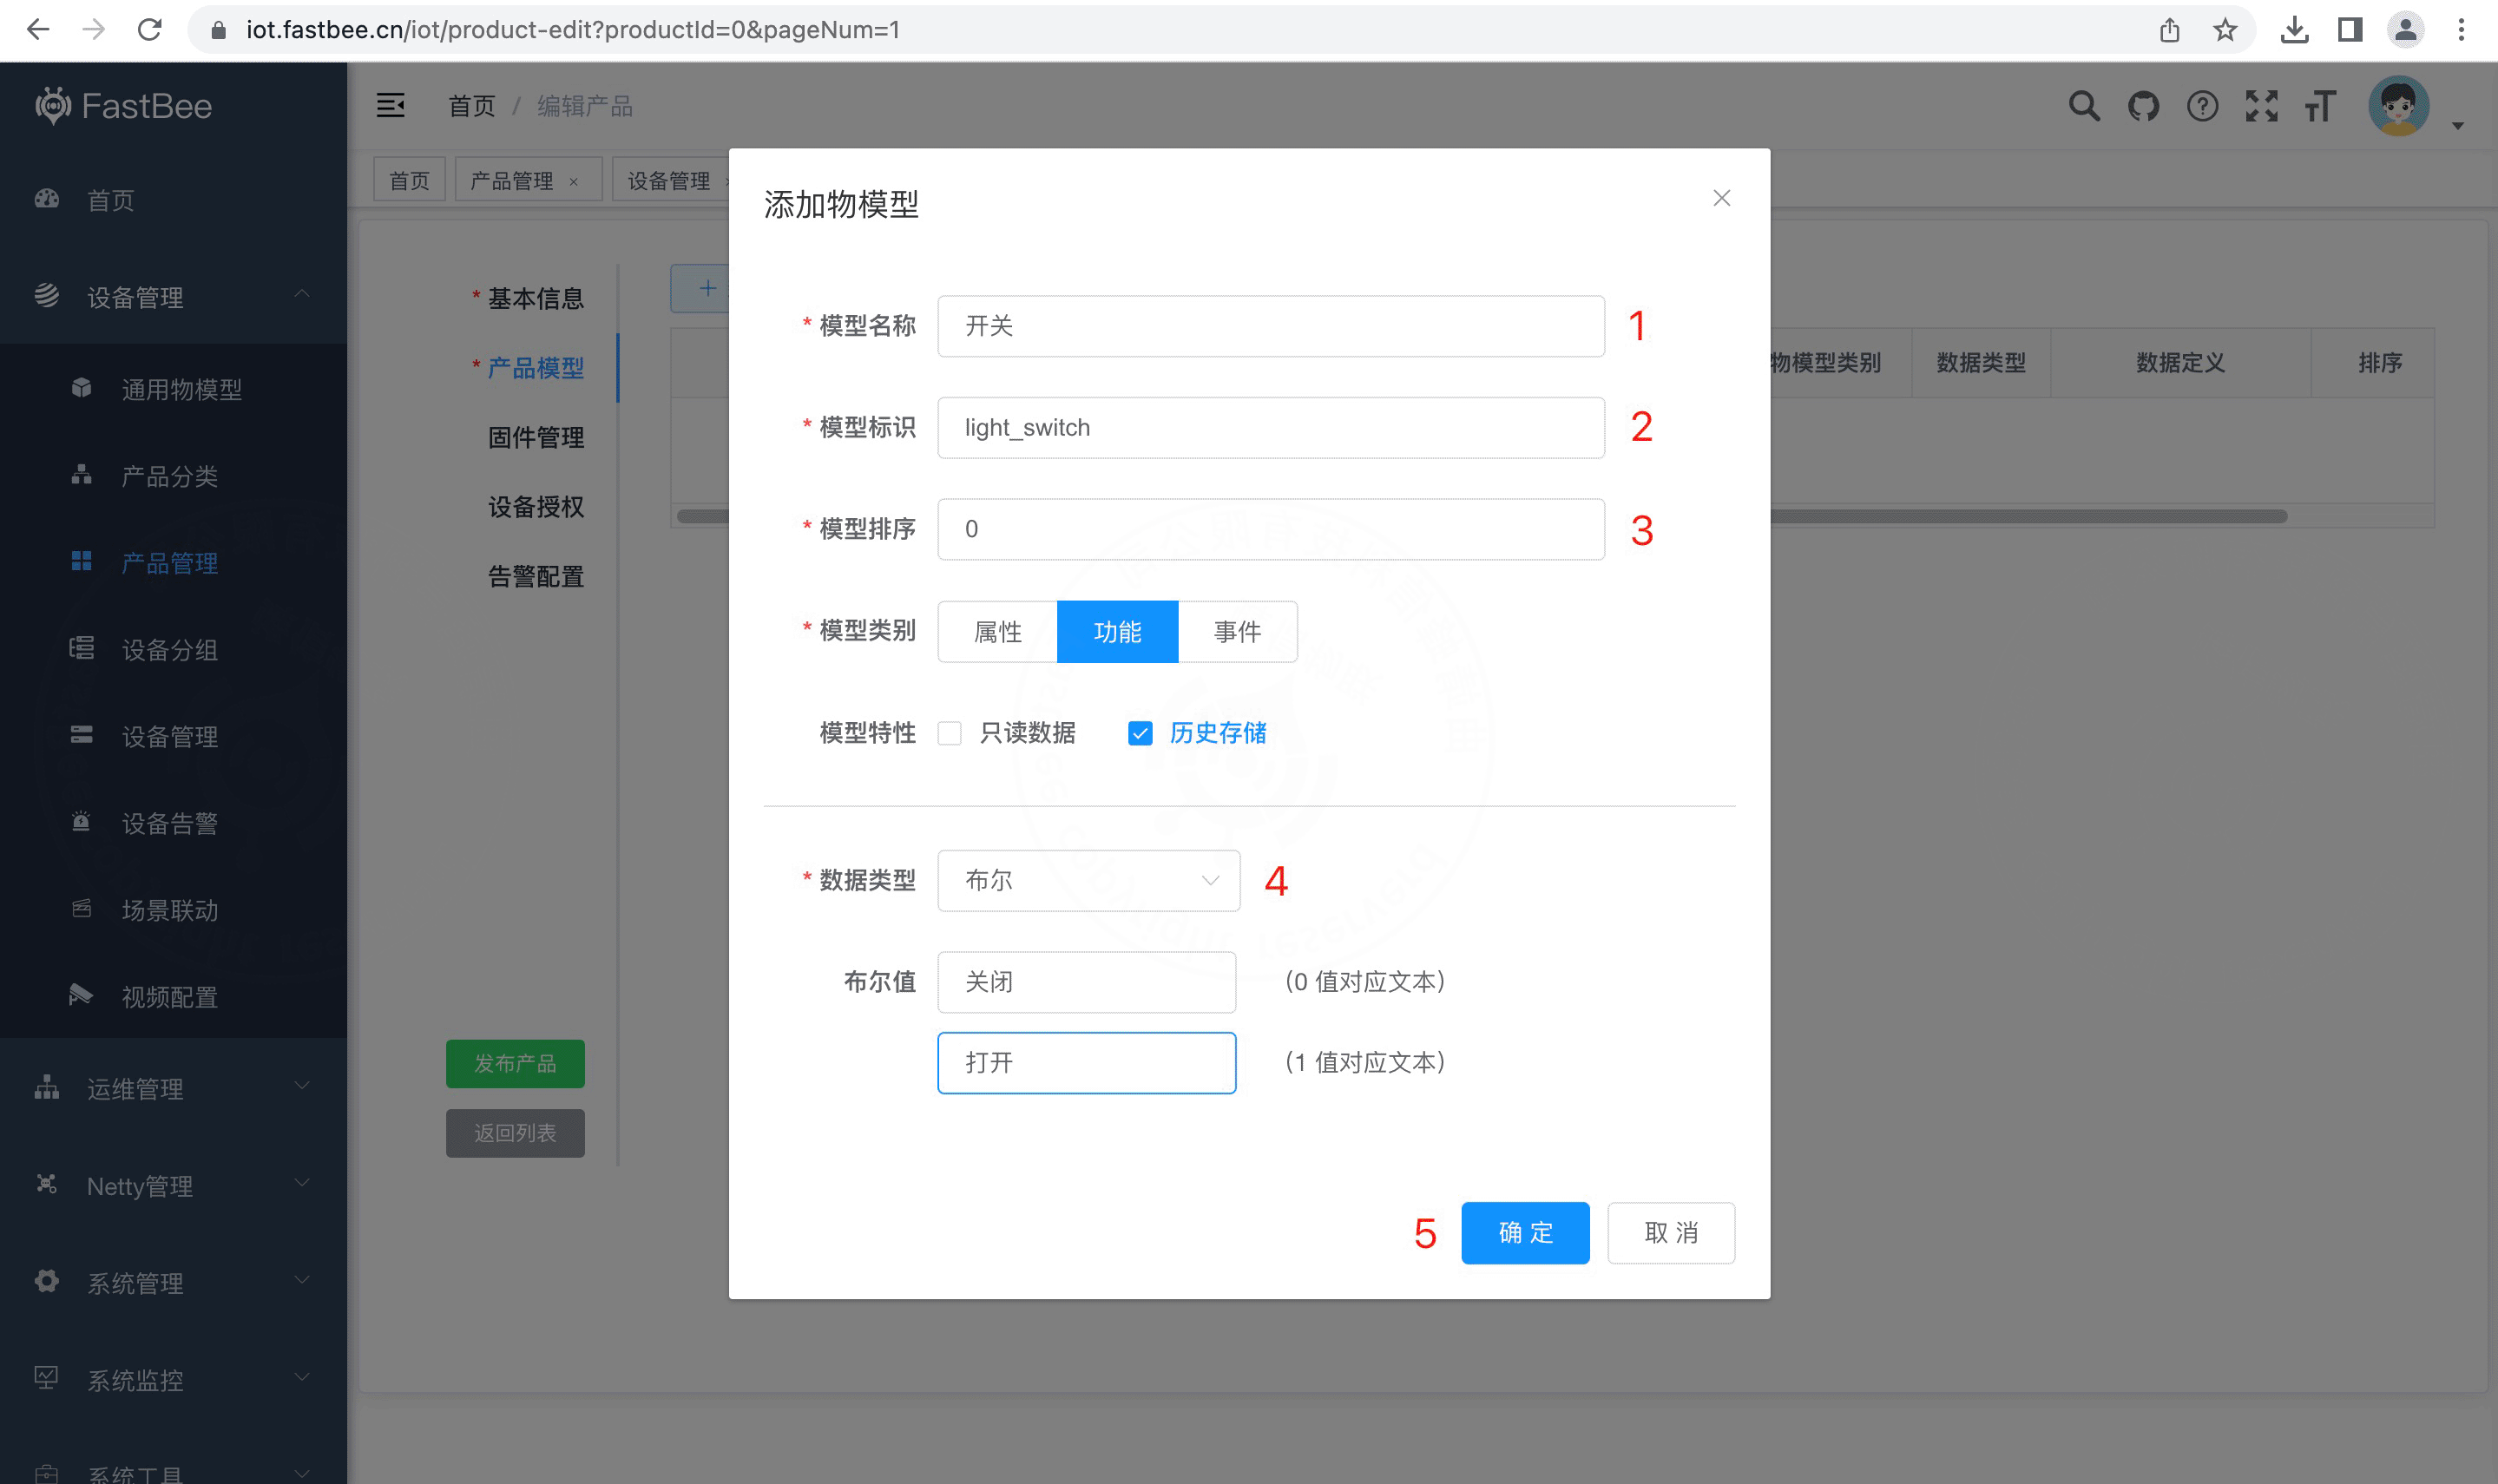Screen dimensions: 2498x1484
Task: Open the font size setting icon
Action: point(2320,106)
